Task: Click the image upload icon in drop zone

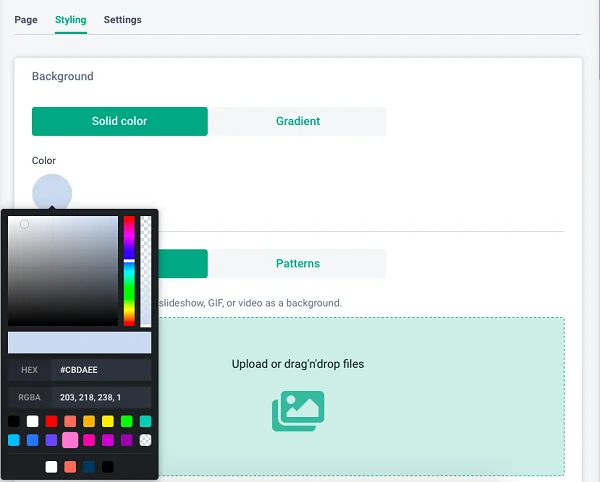Action: point(298,411)
